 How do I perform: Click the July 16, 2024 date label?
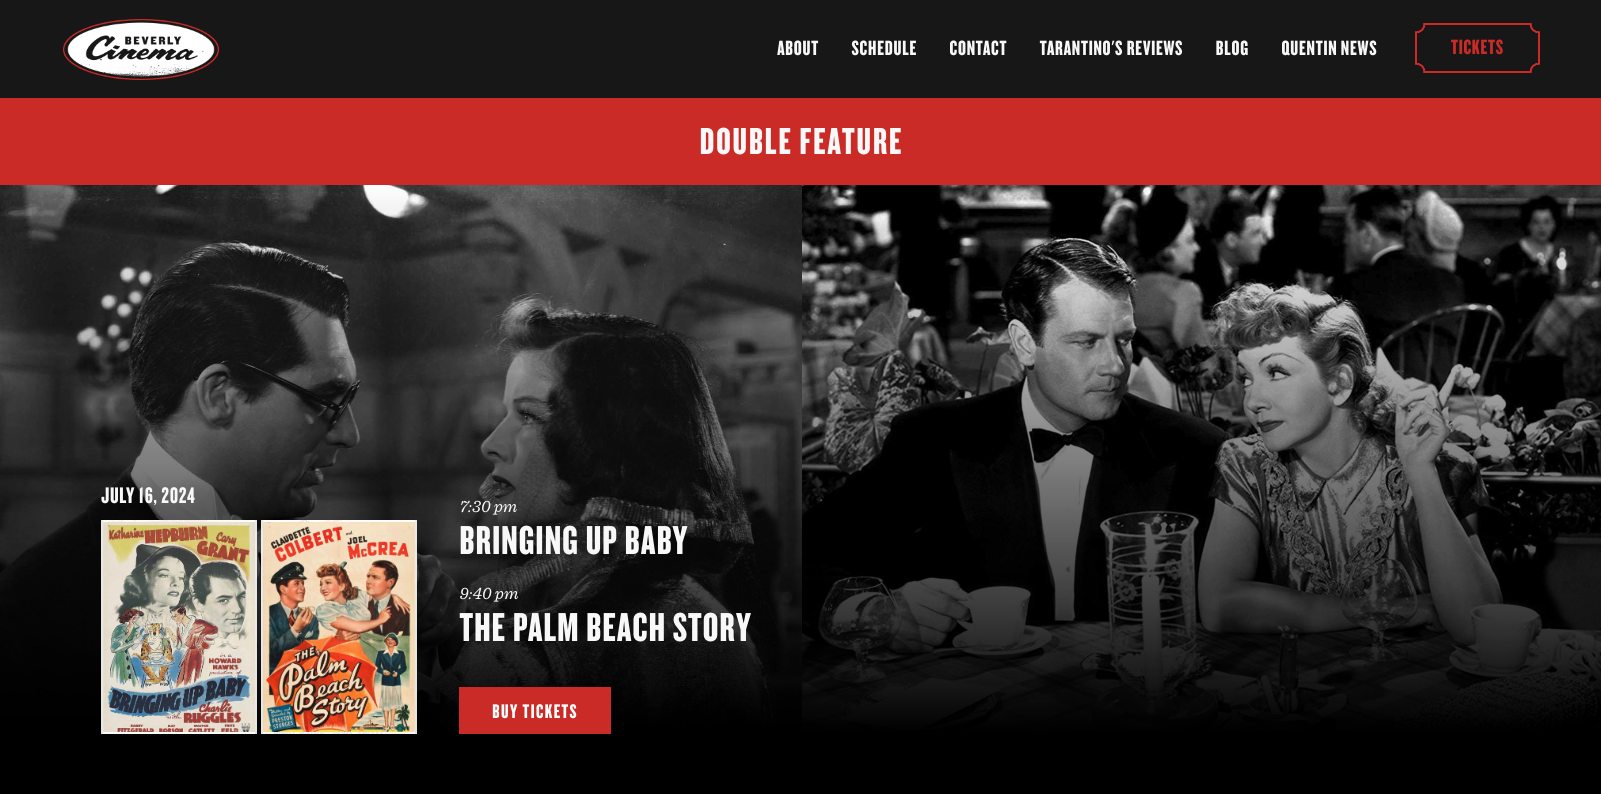(148, 496)
